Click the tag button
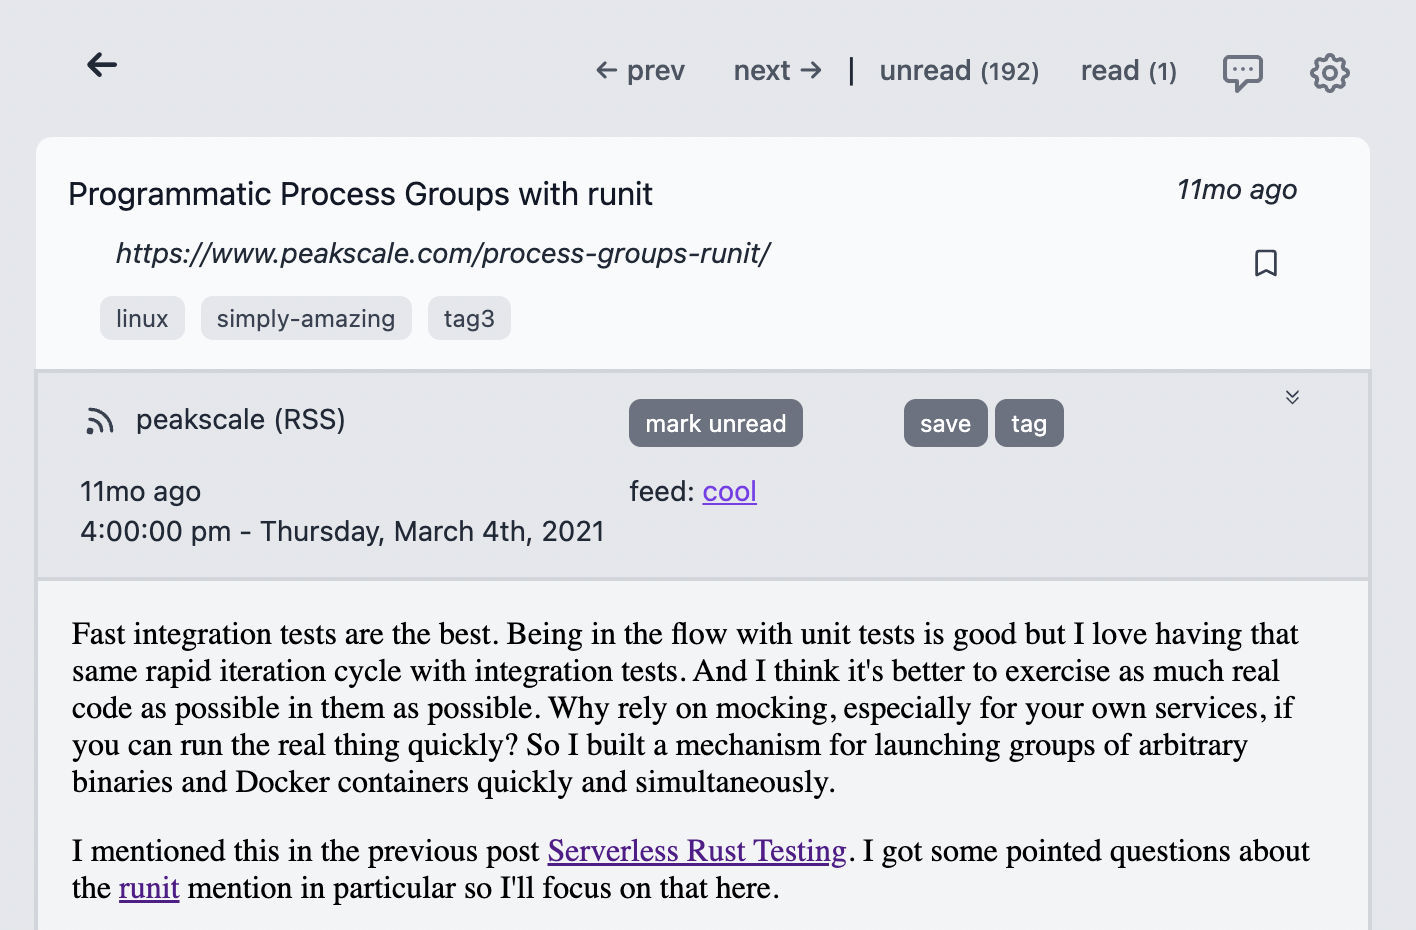1416x930 pixels. click(x=1029, y=423)
